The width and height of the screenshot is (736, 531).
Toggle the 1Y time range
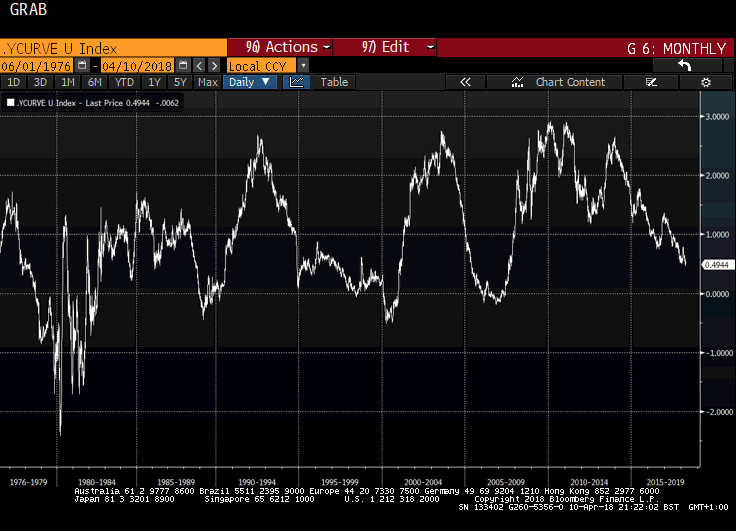(154, 82)
